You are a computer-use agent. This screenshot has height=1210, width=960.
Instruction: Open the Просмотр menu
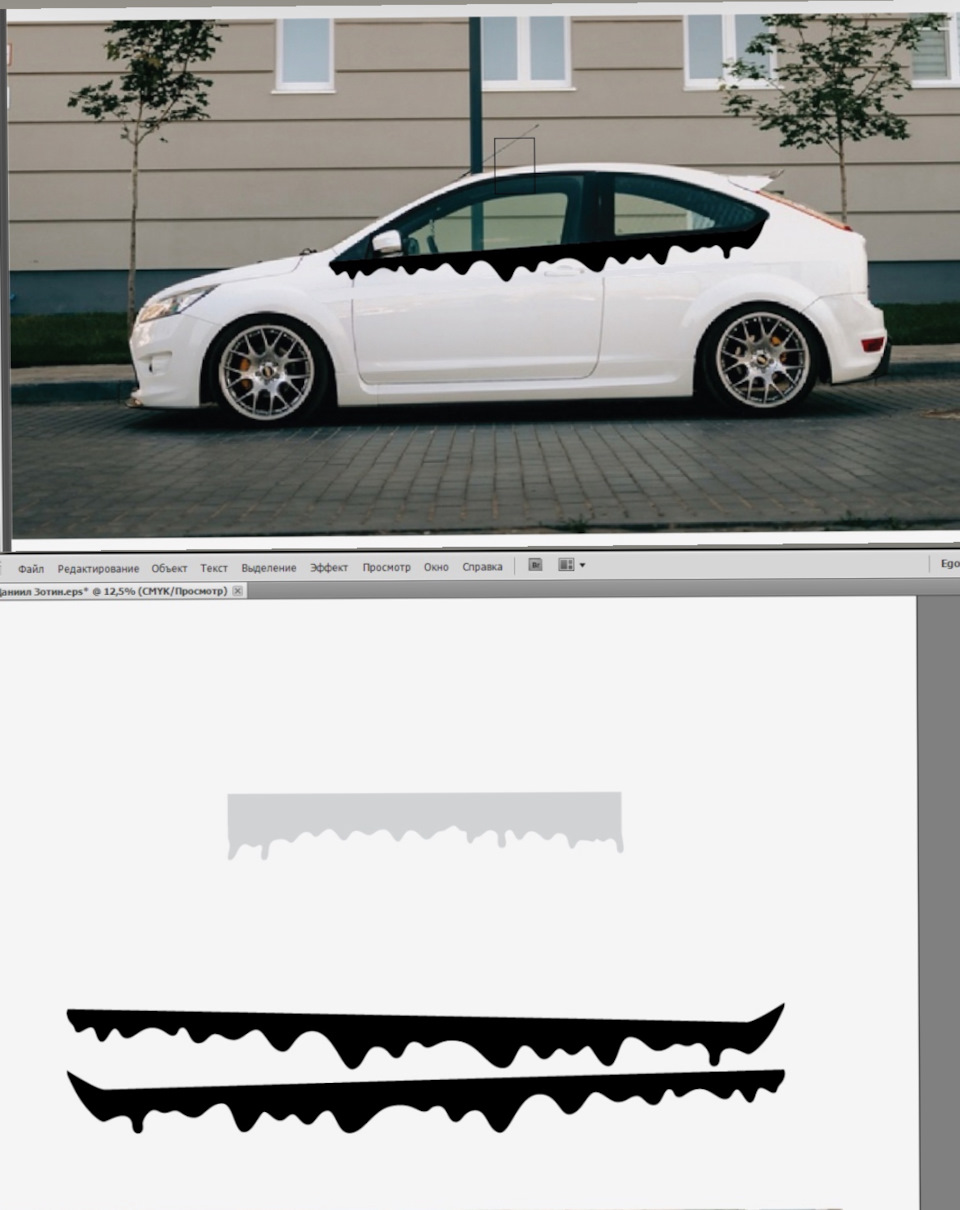coord(386,567)
